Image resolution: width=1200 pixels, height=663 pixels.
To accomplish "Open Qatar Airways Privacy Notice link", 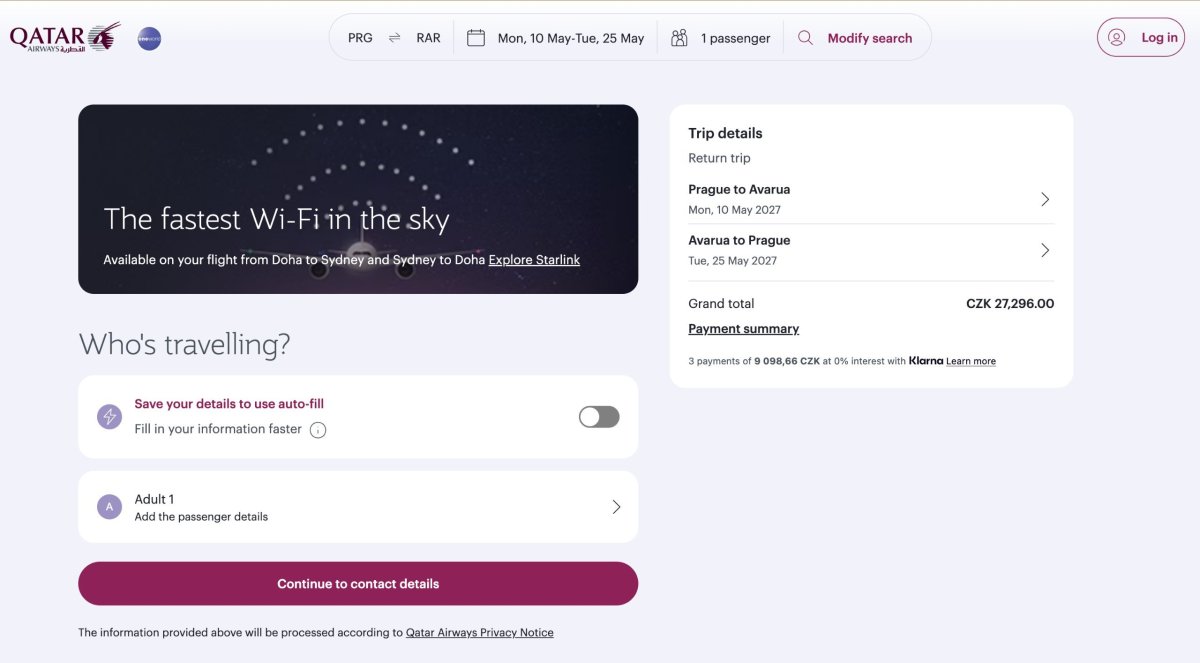I will pyautogui.click(x=480, y=633).
